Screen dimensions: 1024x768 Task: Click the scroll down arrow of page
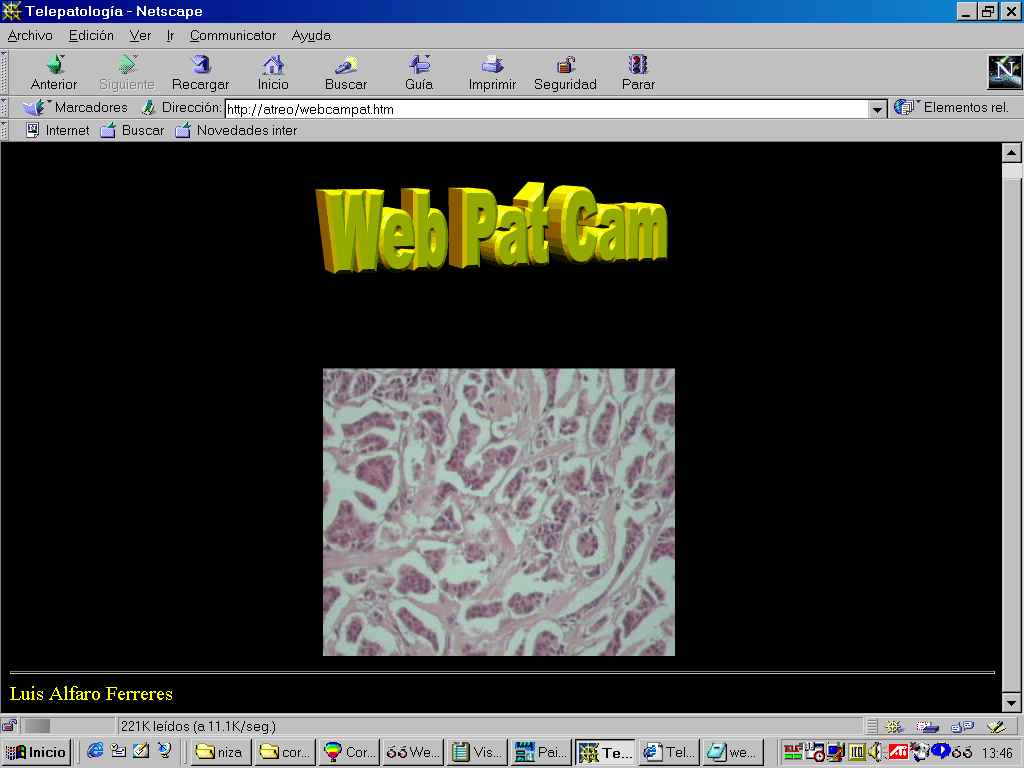(x=1011, y=702)
